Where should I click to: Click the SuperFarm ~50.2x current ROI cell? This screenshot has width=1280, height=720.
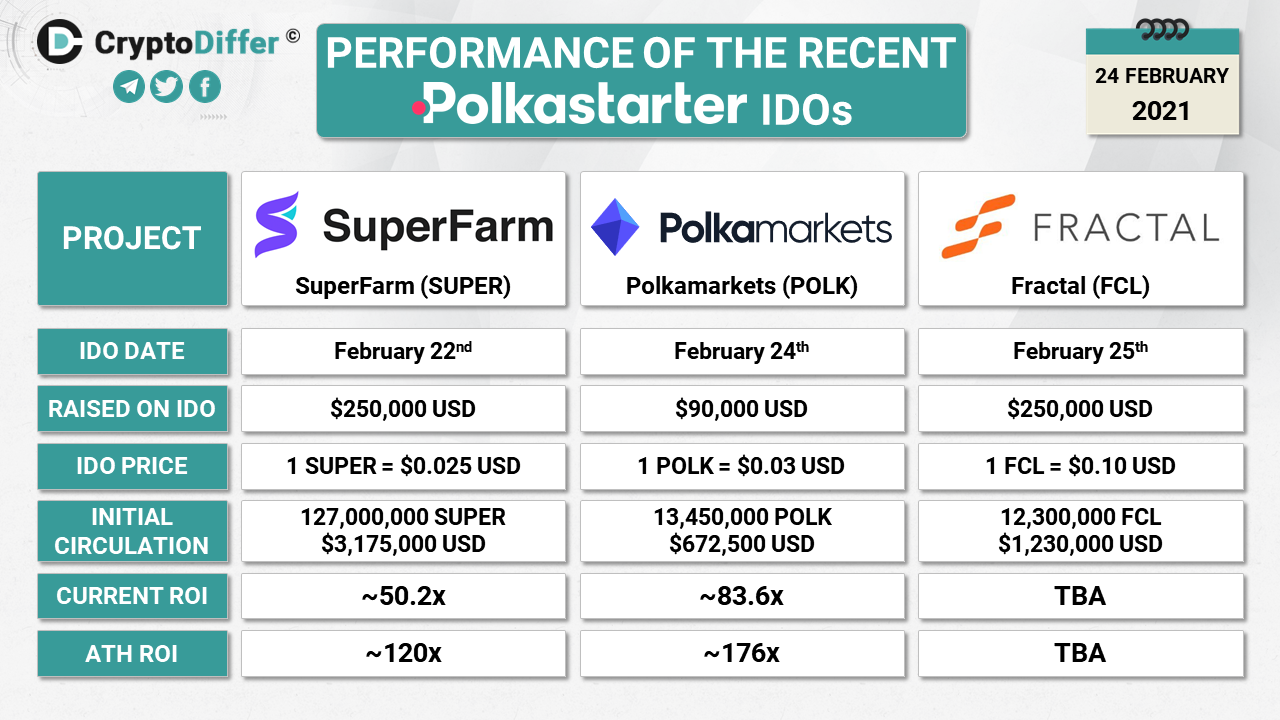click(403, 596)
